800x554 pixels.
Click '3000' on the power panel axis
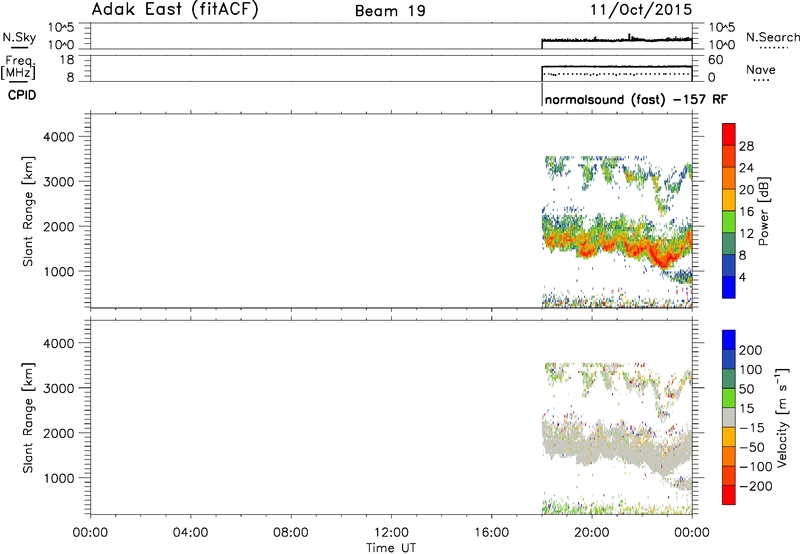[59, 182]
